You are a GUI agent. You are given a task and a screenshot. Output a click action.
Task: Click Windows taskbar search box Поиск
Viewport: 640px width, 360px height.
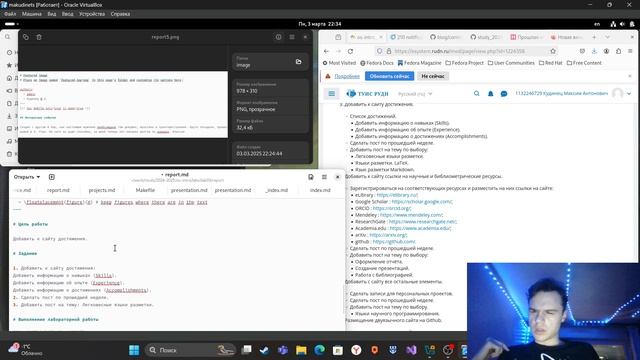coord(190,350)
